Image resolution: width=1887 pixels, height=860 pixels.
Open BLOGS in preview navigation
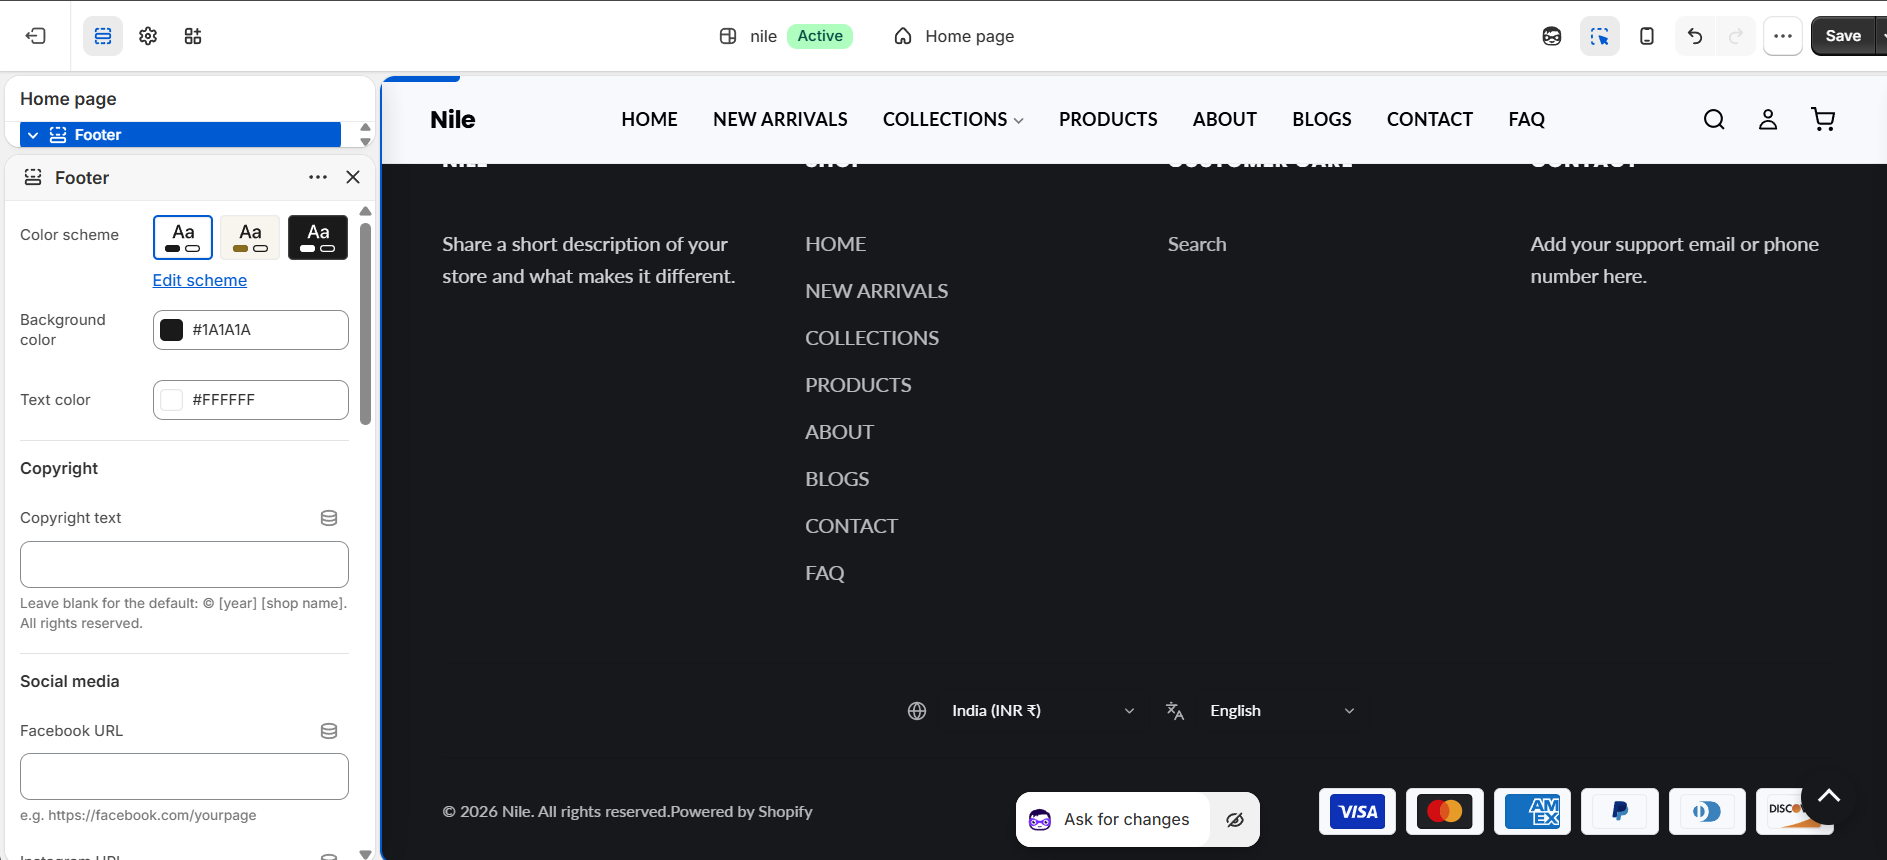pyautogui.click(x=1322, y=119)
